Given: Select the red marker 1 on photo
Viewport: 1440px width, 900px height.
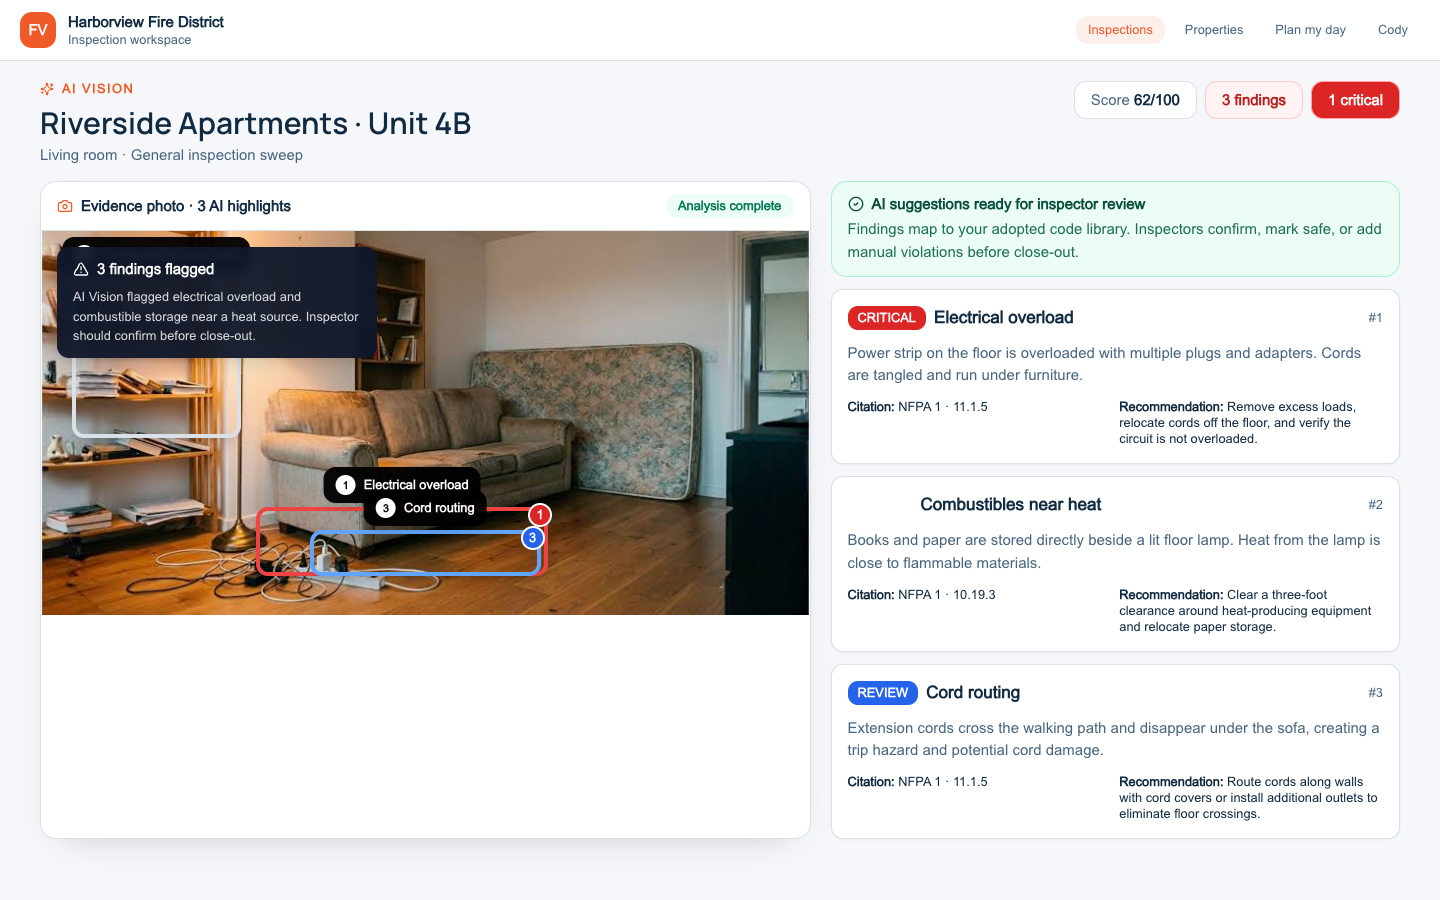Looking at the screenshot, I should pyautogui.click(x=540, y=515).
